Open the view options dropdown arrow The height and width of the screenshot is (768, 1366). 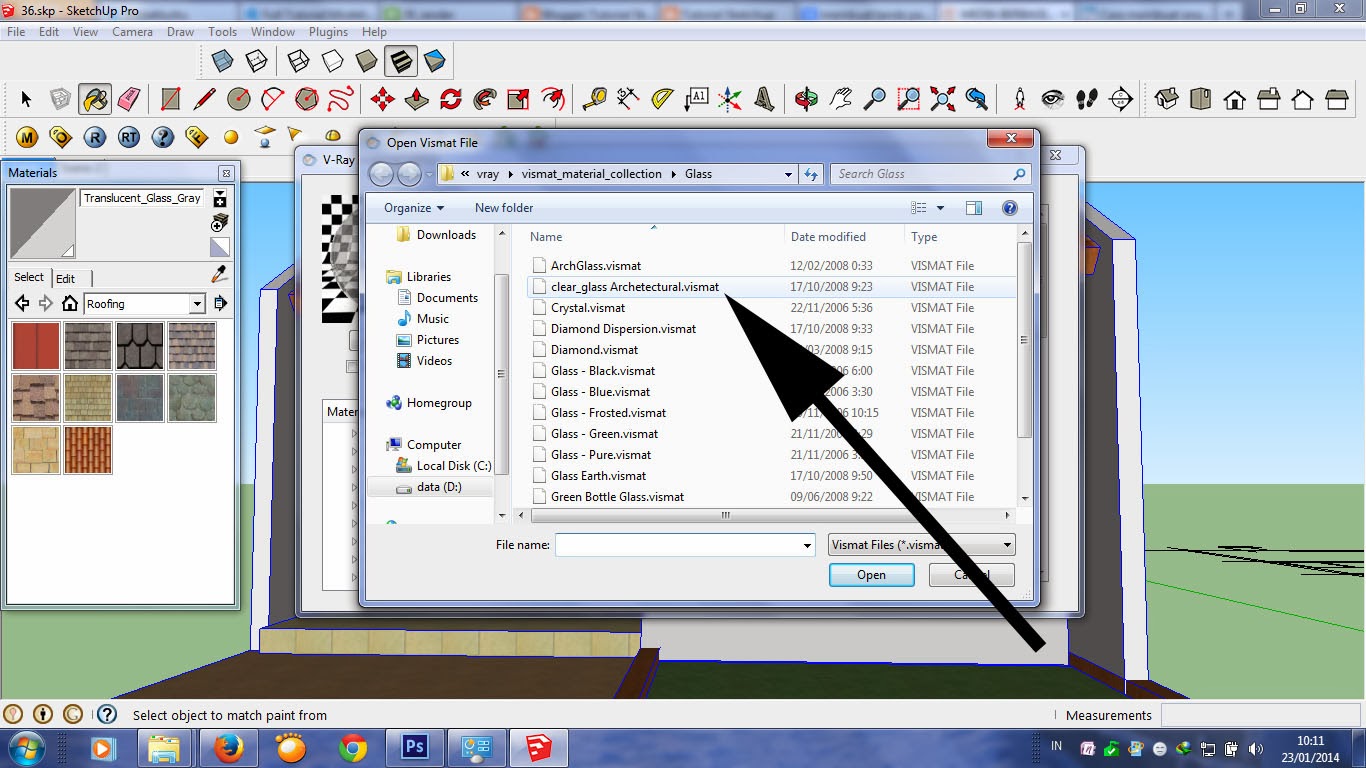point(941,208)
